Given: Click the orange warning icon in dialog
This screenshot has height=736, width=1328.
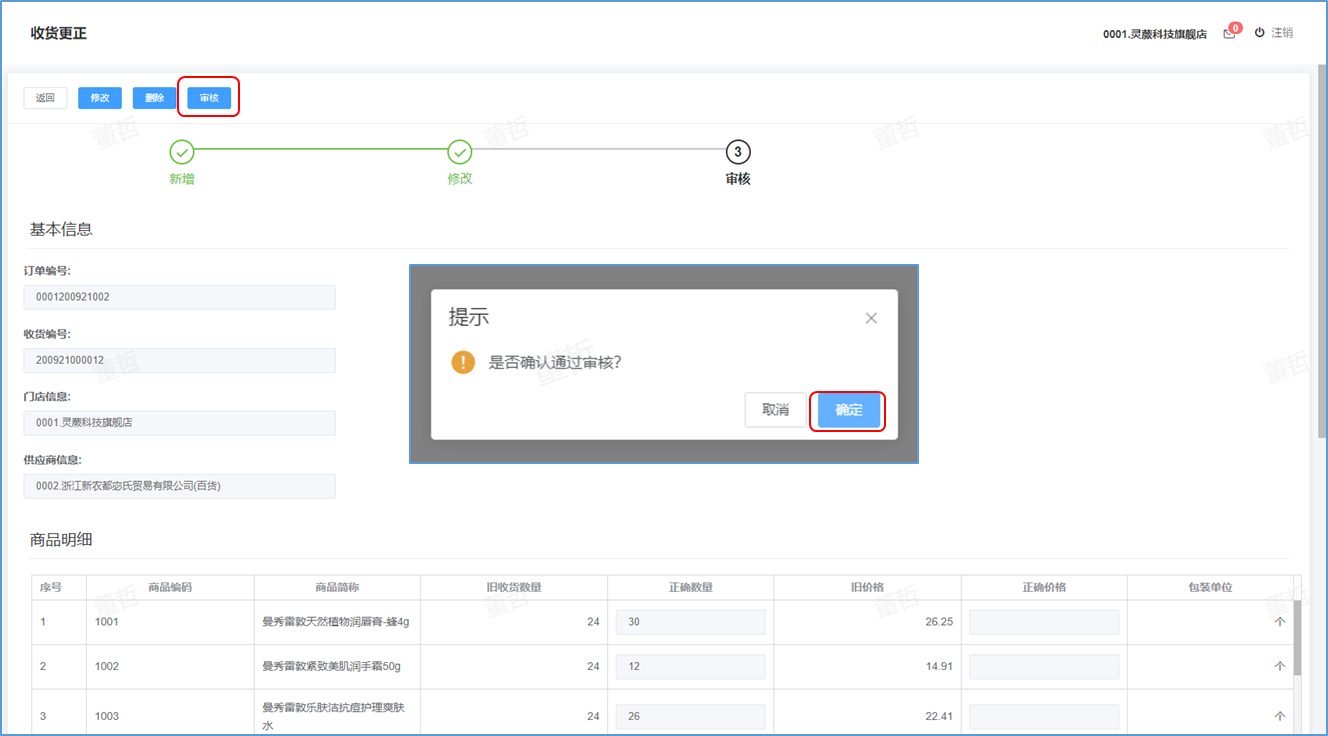Looking at the screenshot, I should [x=463, y=362].
